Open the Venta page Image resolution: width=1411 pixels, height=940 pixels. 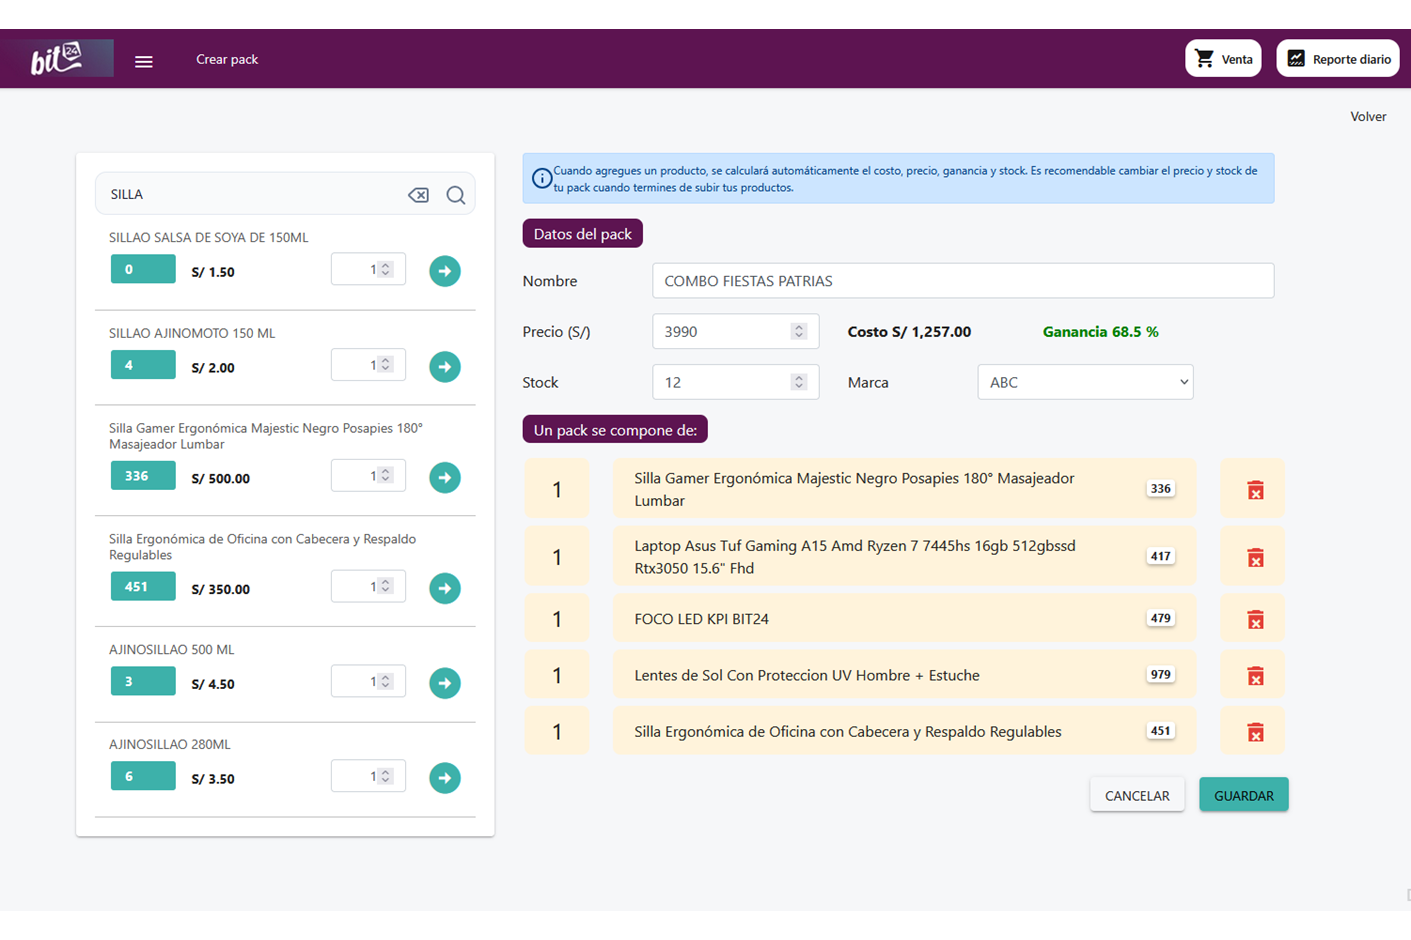pyautogui.click(x=1223, y=59)
